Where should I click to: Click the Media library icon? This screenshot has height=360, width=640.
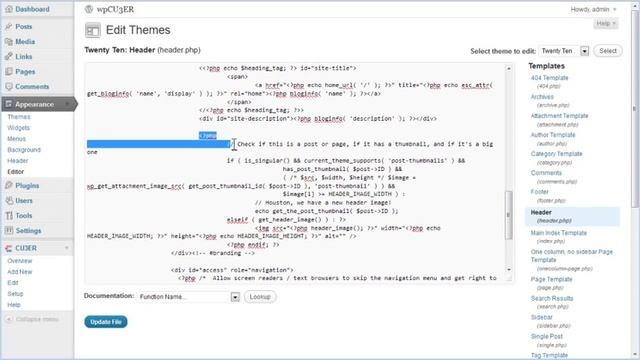pyautogui.click(x=9, y=42)
